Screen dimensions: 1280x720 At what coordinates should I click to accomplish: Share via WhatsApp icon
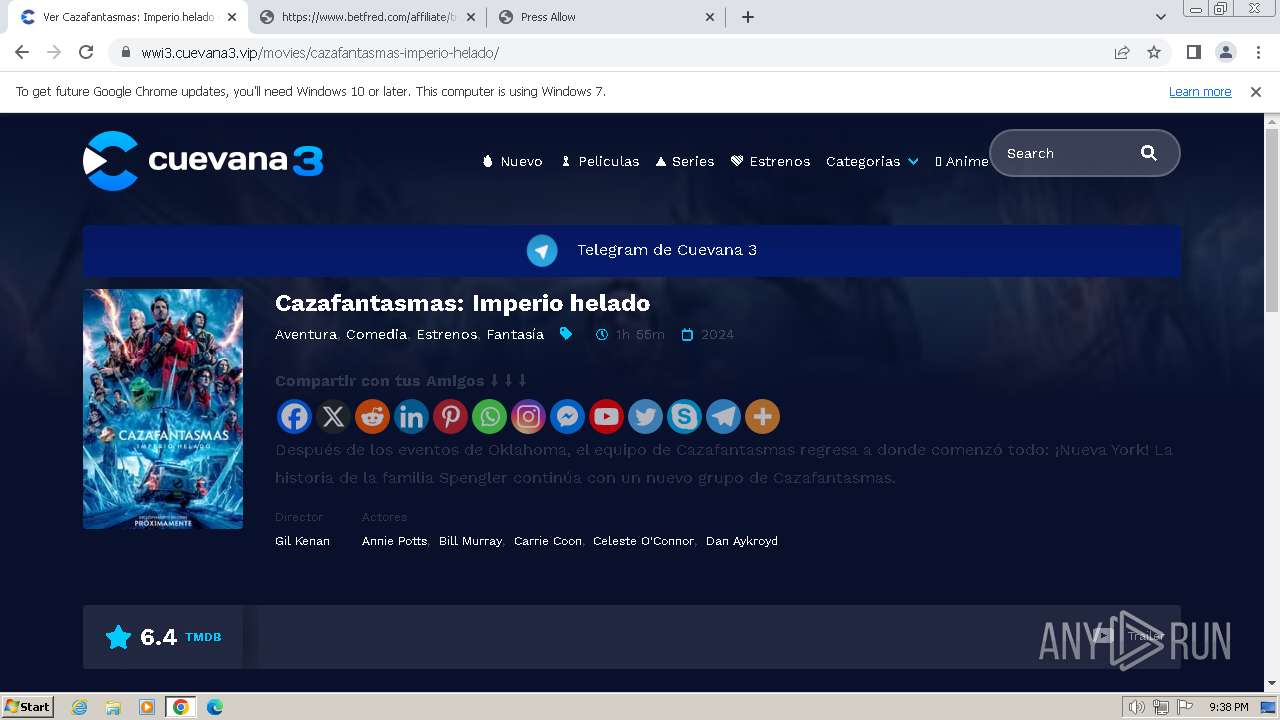tap(489, 416)
